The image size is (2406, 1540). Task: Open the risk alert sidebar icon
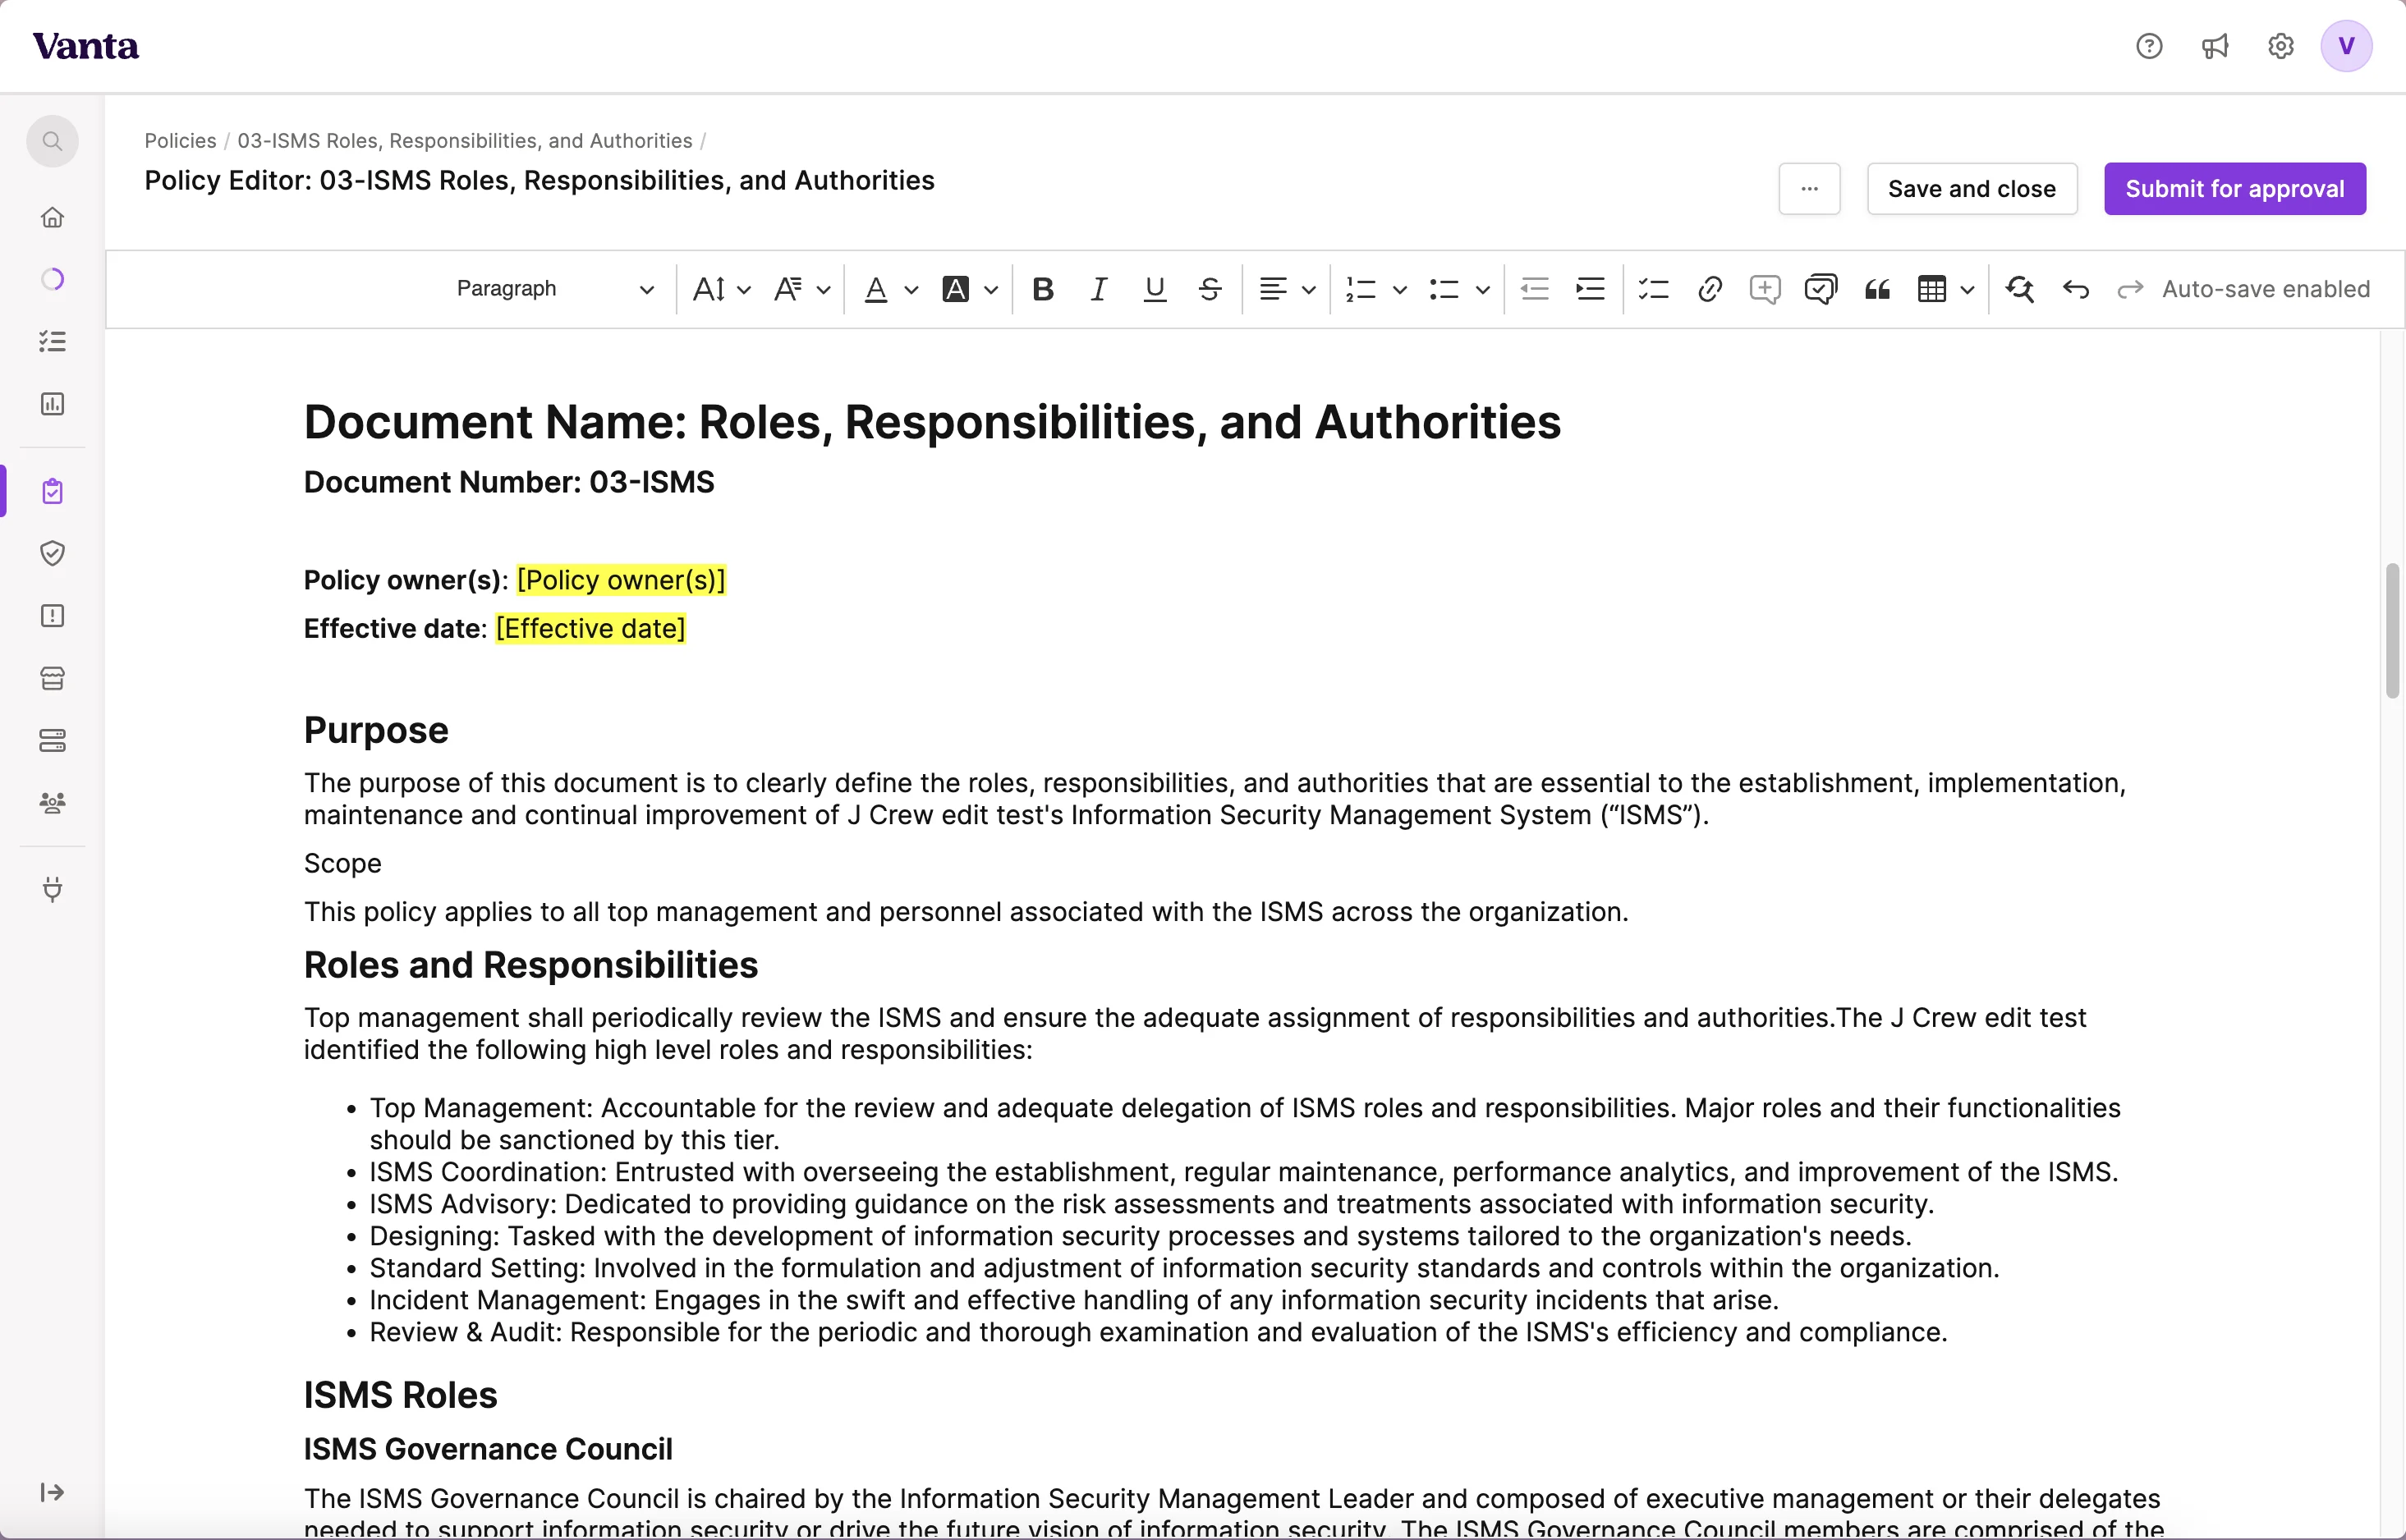(x=52, y=616)
